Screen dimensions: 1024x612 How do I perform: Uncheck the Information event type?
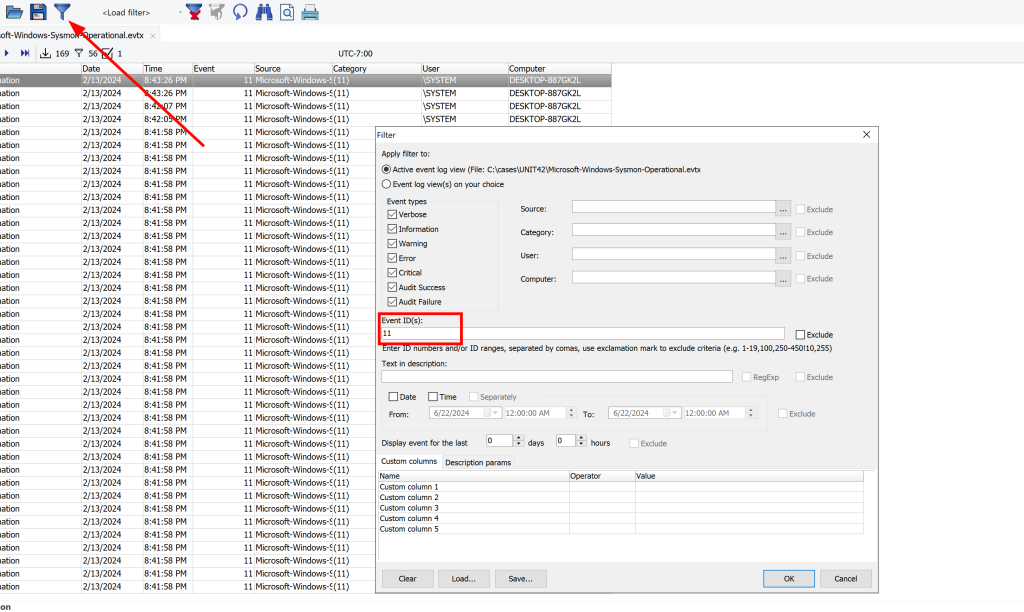tap(392, 229)
